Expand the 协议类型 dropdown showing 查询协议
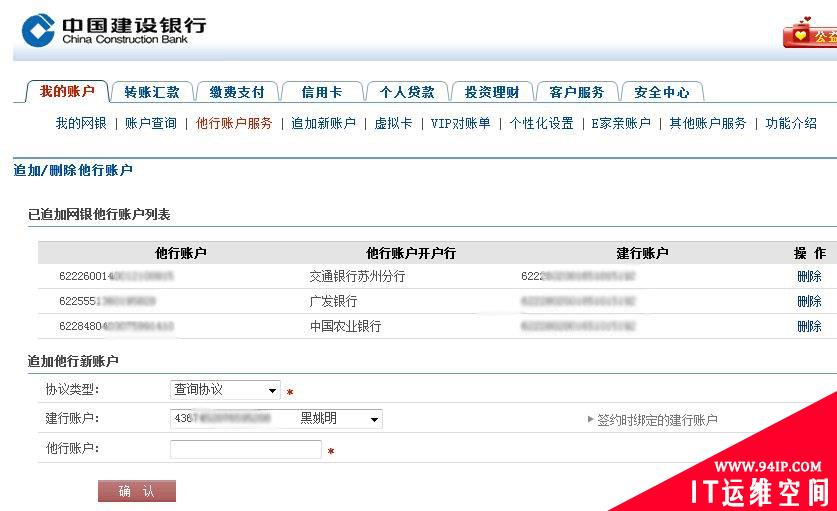This screenshot has height=511, width=837. (225, 390)
